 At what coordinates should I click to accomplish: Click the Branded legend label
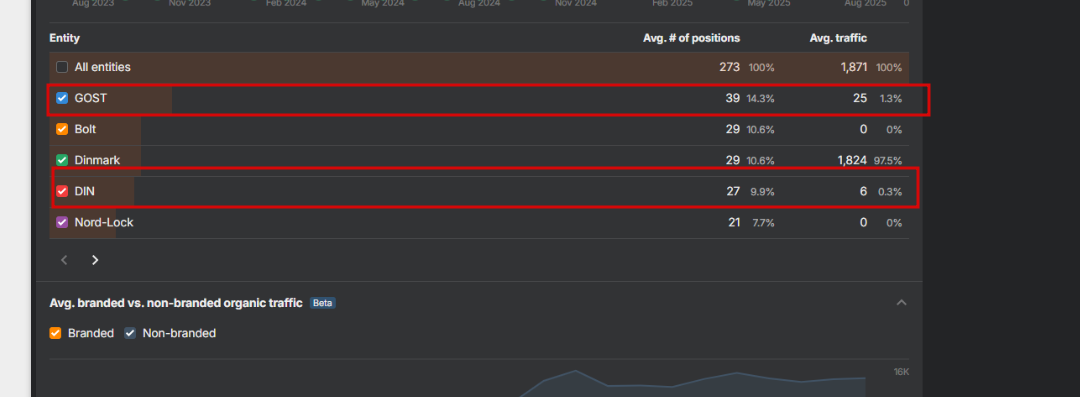(91, 334)
